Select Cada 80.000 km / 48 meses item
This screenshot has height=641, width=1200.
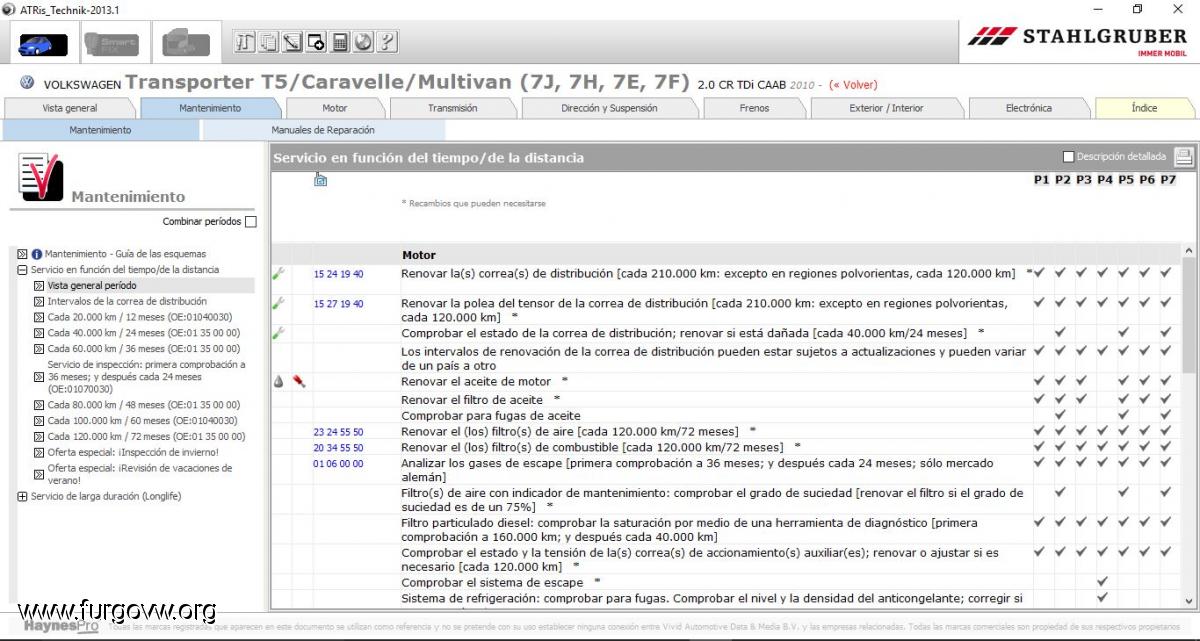143,405
